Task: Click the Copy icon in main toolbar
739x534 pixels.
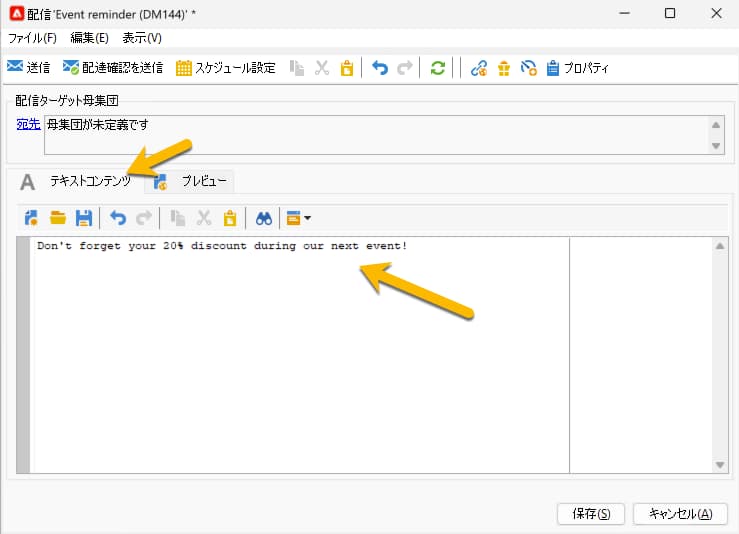Action: 296,68
